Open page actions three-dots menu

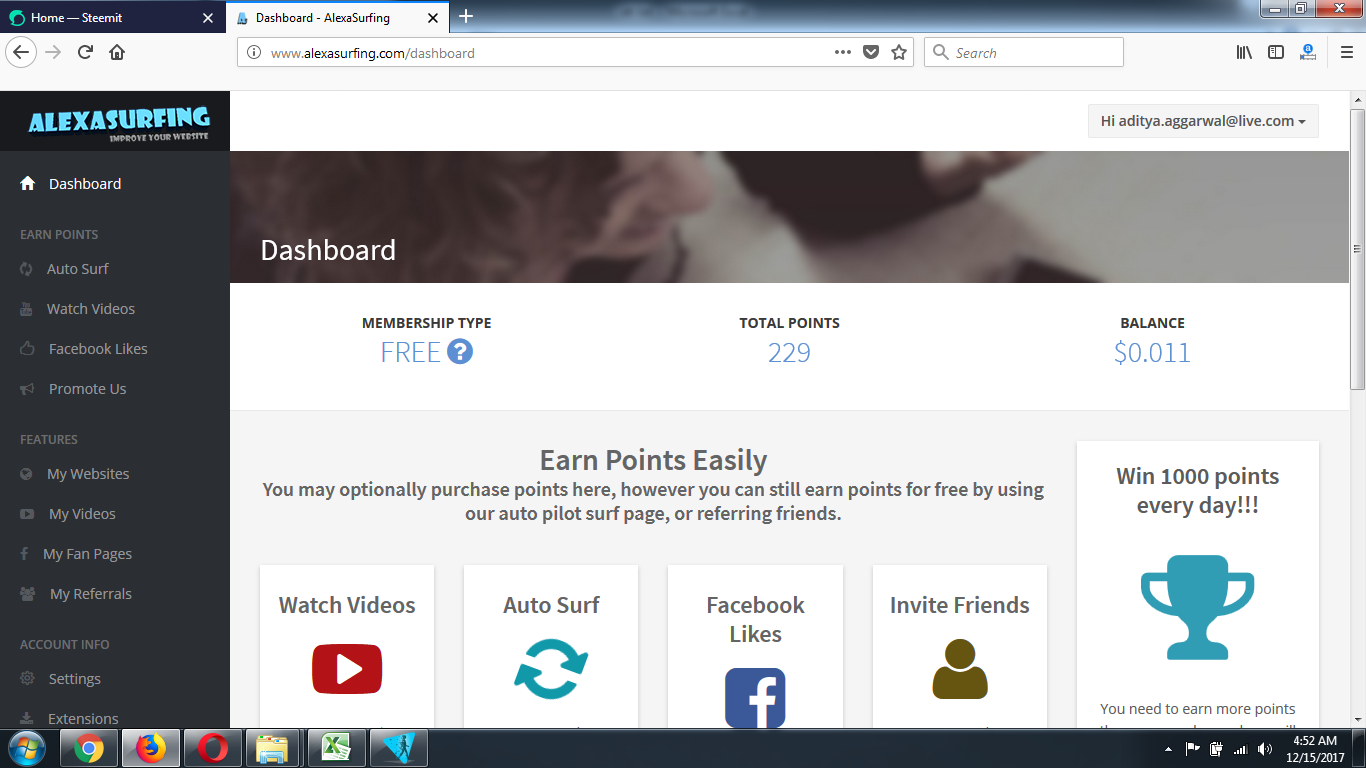843,52
